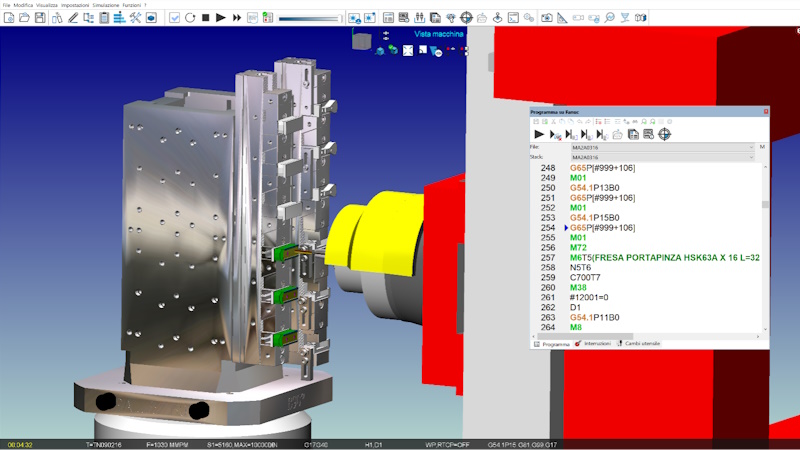This screenshot has height=450, width=800.
Task: Switch to the Interruzioni tab
Action: click(x=595, y=344)
